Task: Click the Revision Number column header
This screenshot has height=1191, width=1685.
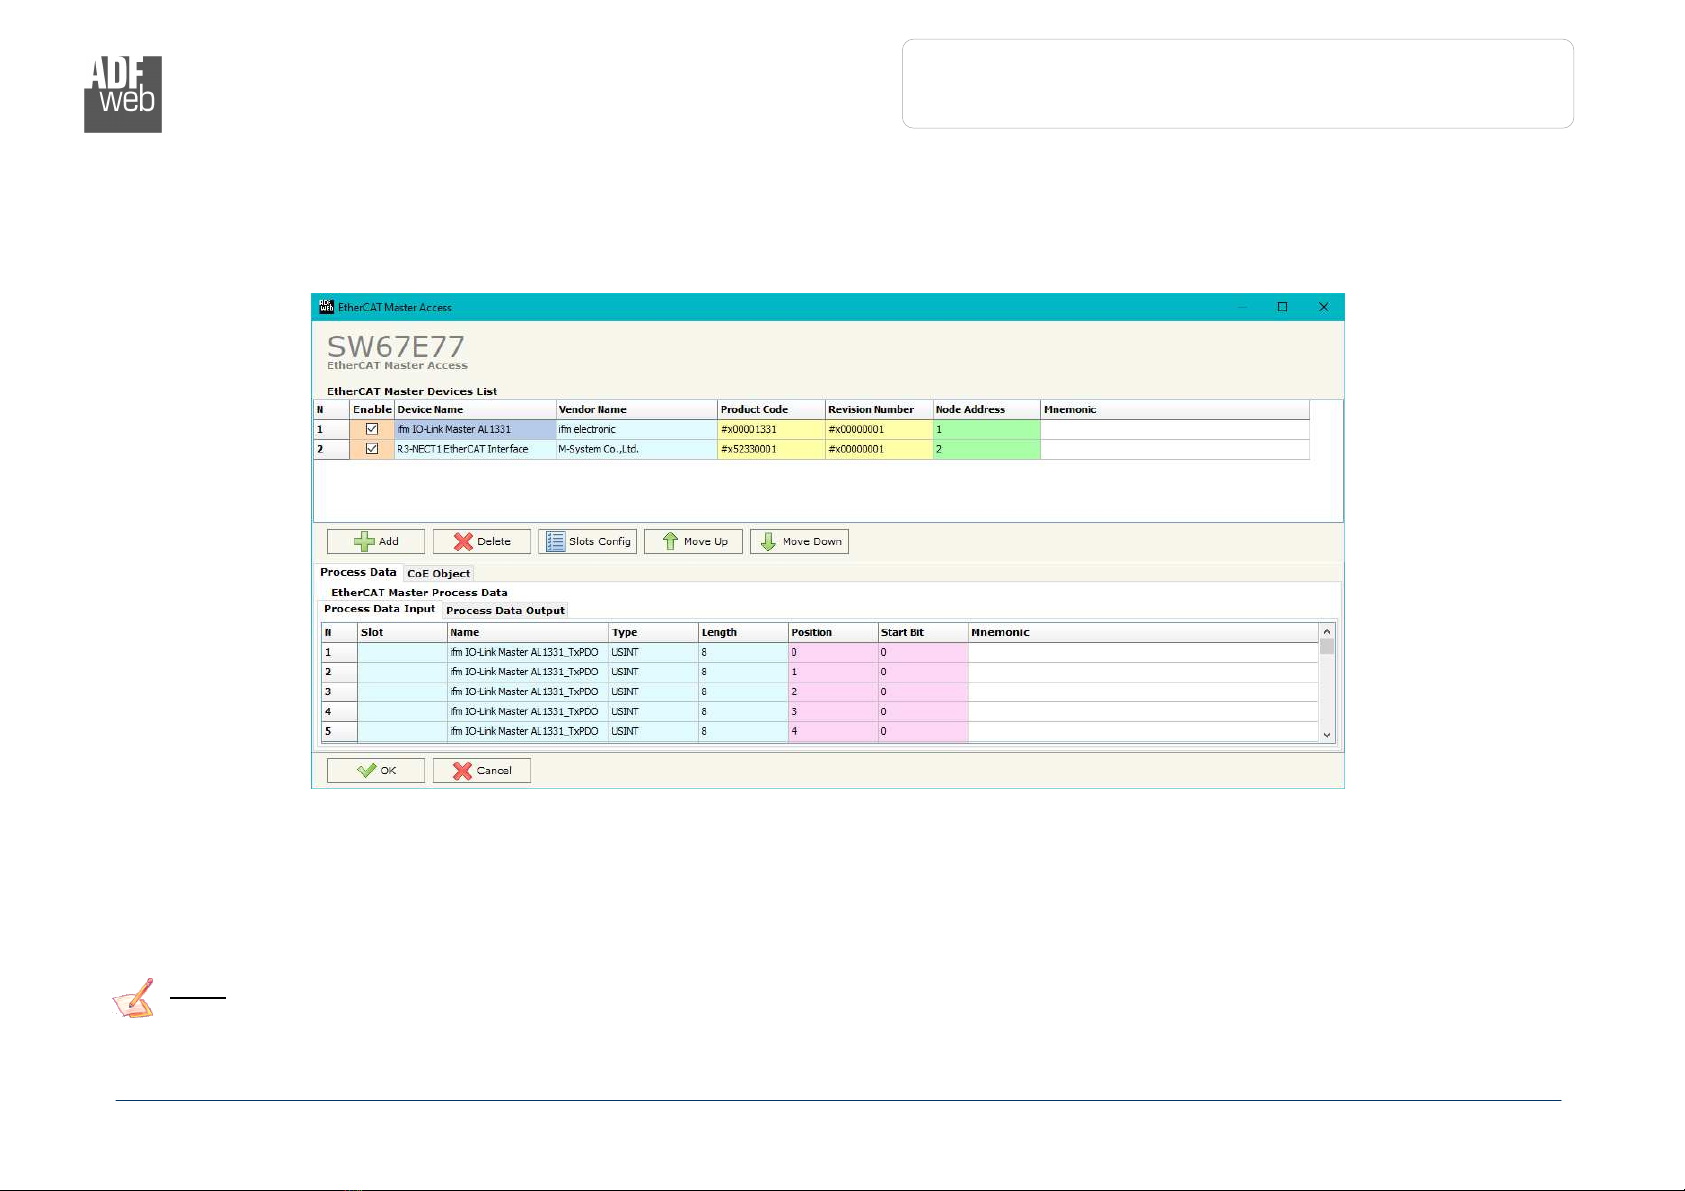Action: pos(879,409)
